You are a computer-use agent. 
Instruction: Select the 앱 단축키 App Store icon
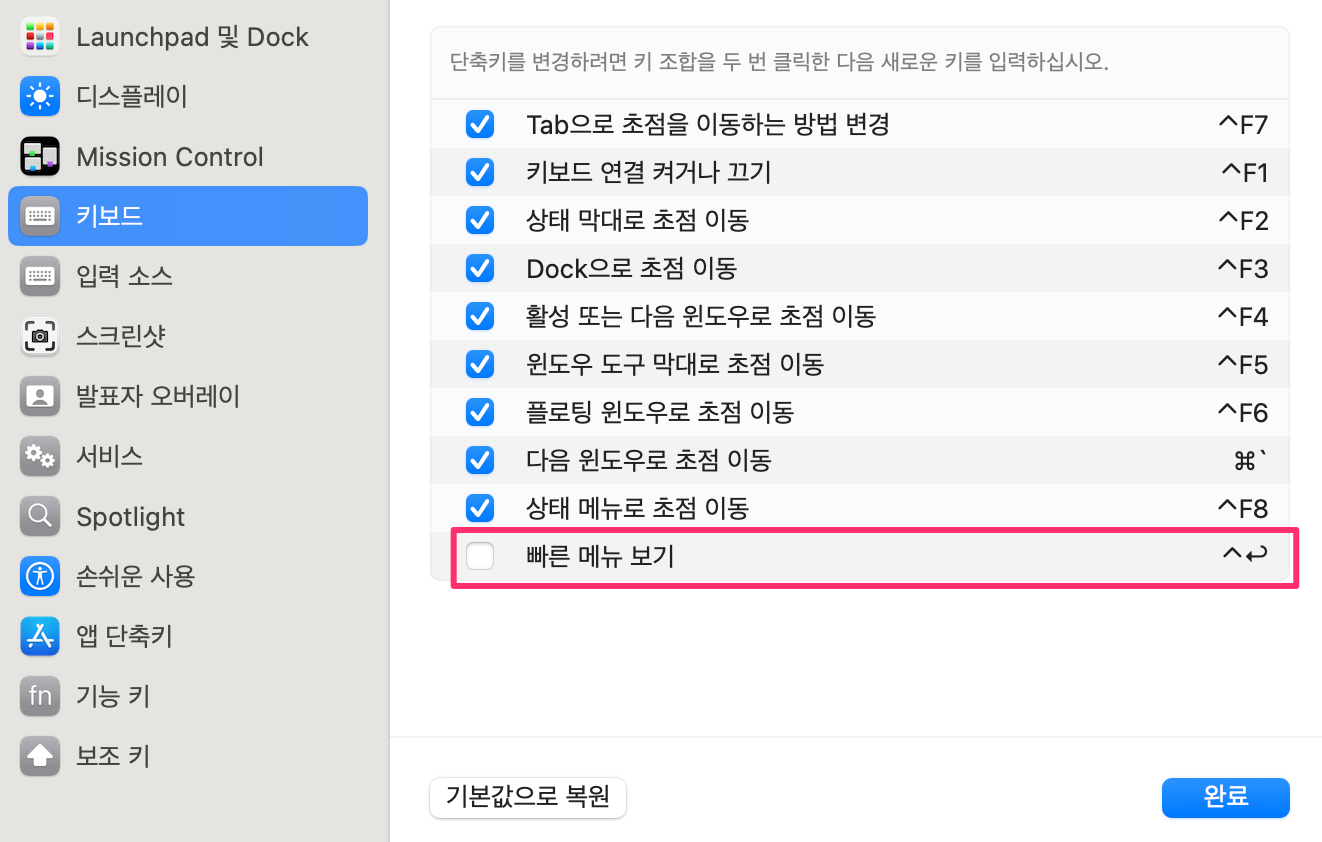40,636
